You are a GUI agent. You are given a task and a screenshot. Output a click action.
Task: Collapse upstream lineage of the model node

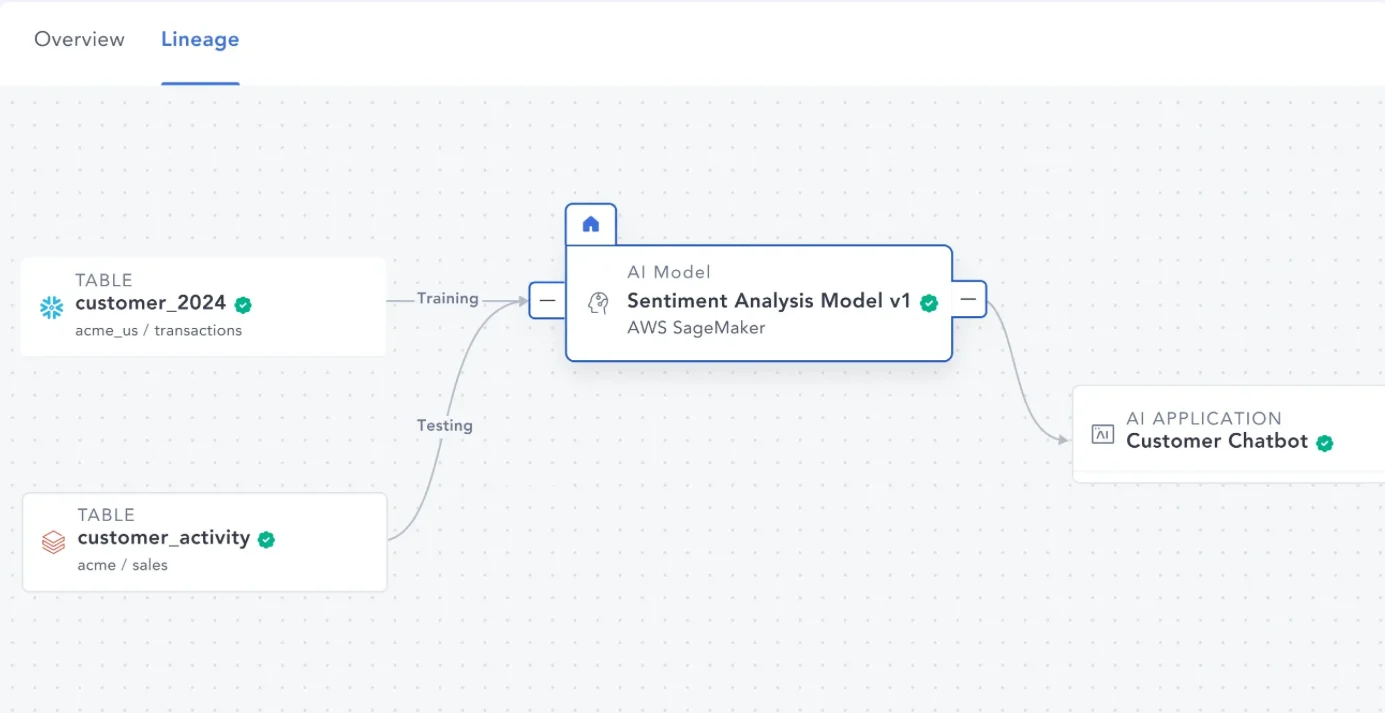pyautogui.click(x=546, y=298)
